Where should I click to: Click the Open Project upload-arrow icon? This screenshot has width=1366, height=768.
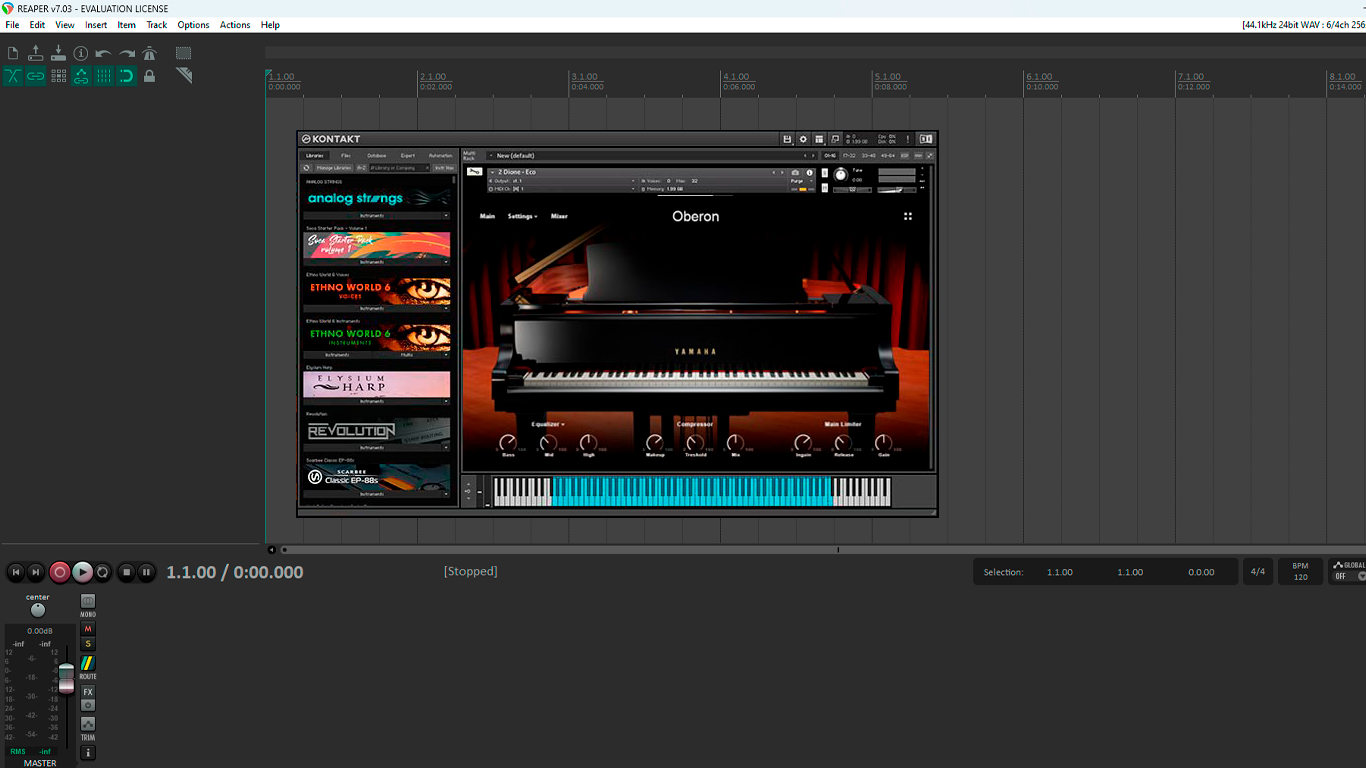pyautogui.click(x=36, y=53)
